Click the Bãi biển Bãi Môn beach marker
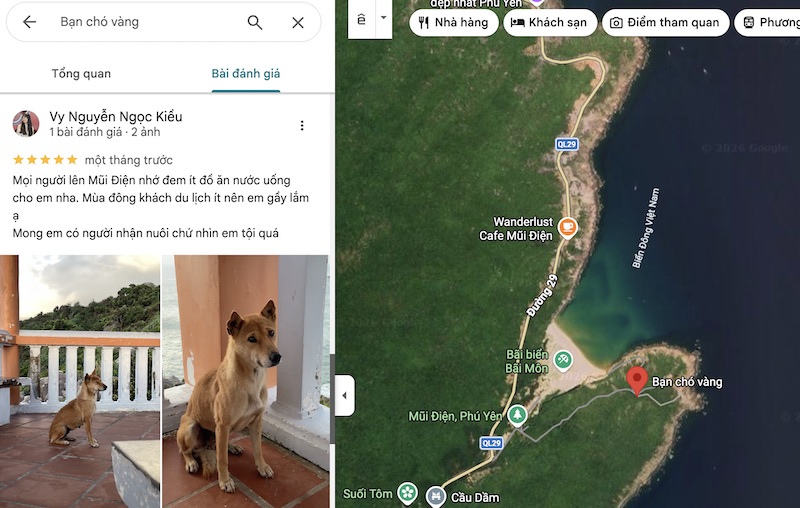This screenshot has height=508, width=800. click(563, 361)
